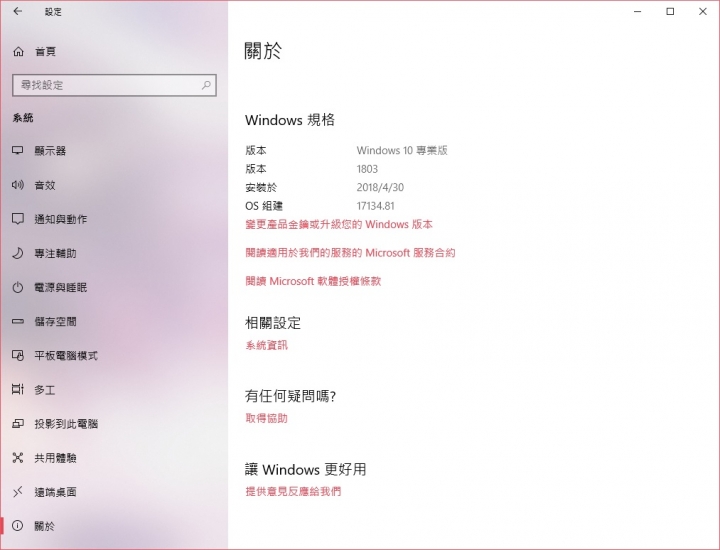Click the search magnifier icon
This screenshot has height=550, width=720.
pos(206,85)
